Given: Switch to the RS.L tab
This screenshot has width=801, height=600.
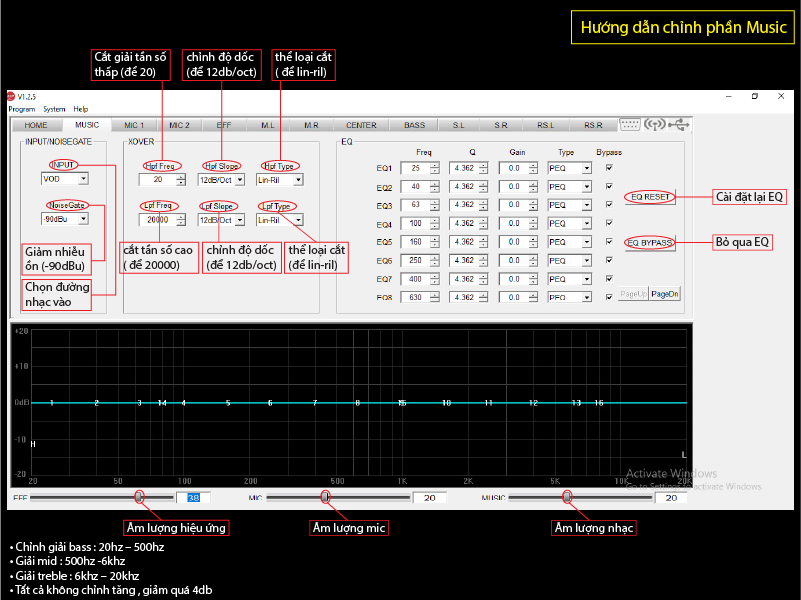Looking at the screenshot, I should (x=545, y=125).
